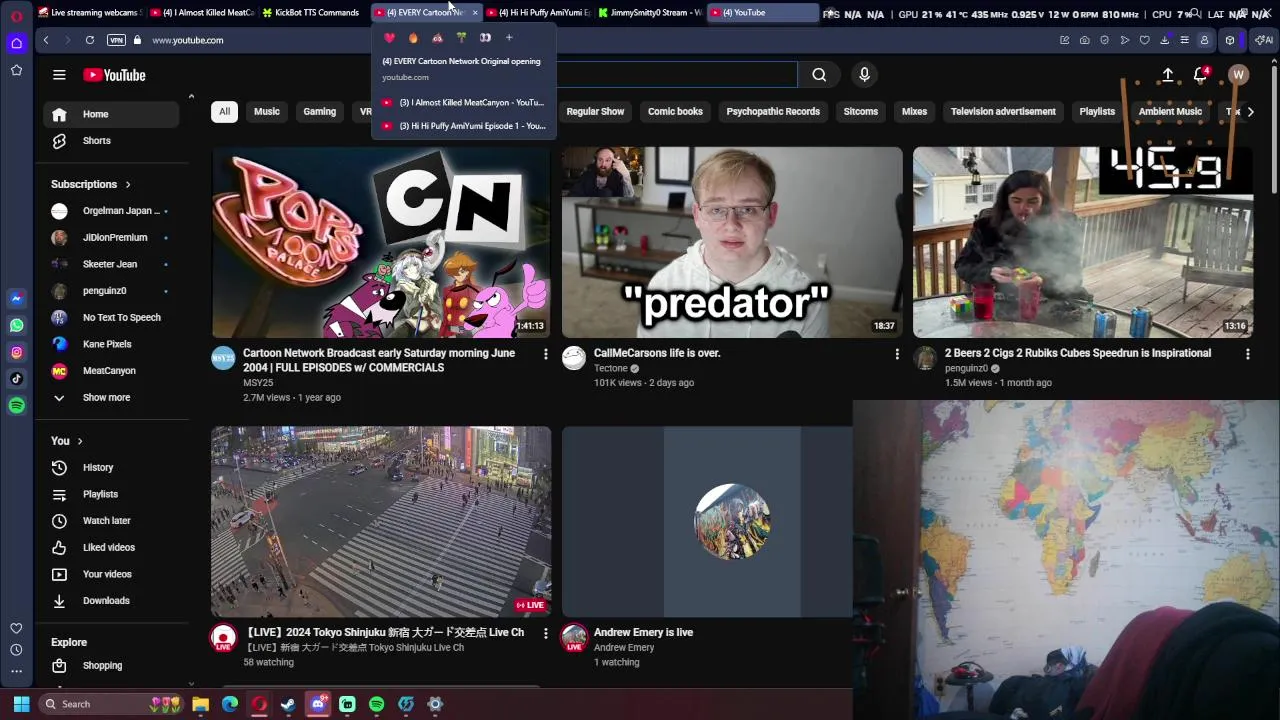Open the W account avatar menu

coord(1238,75)
